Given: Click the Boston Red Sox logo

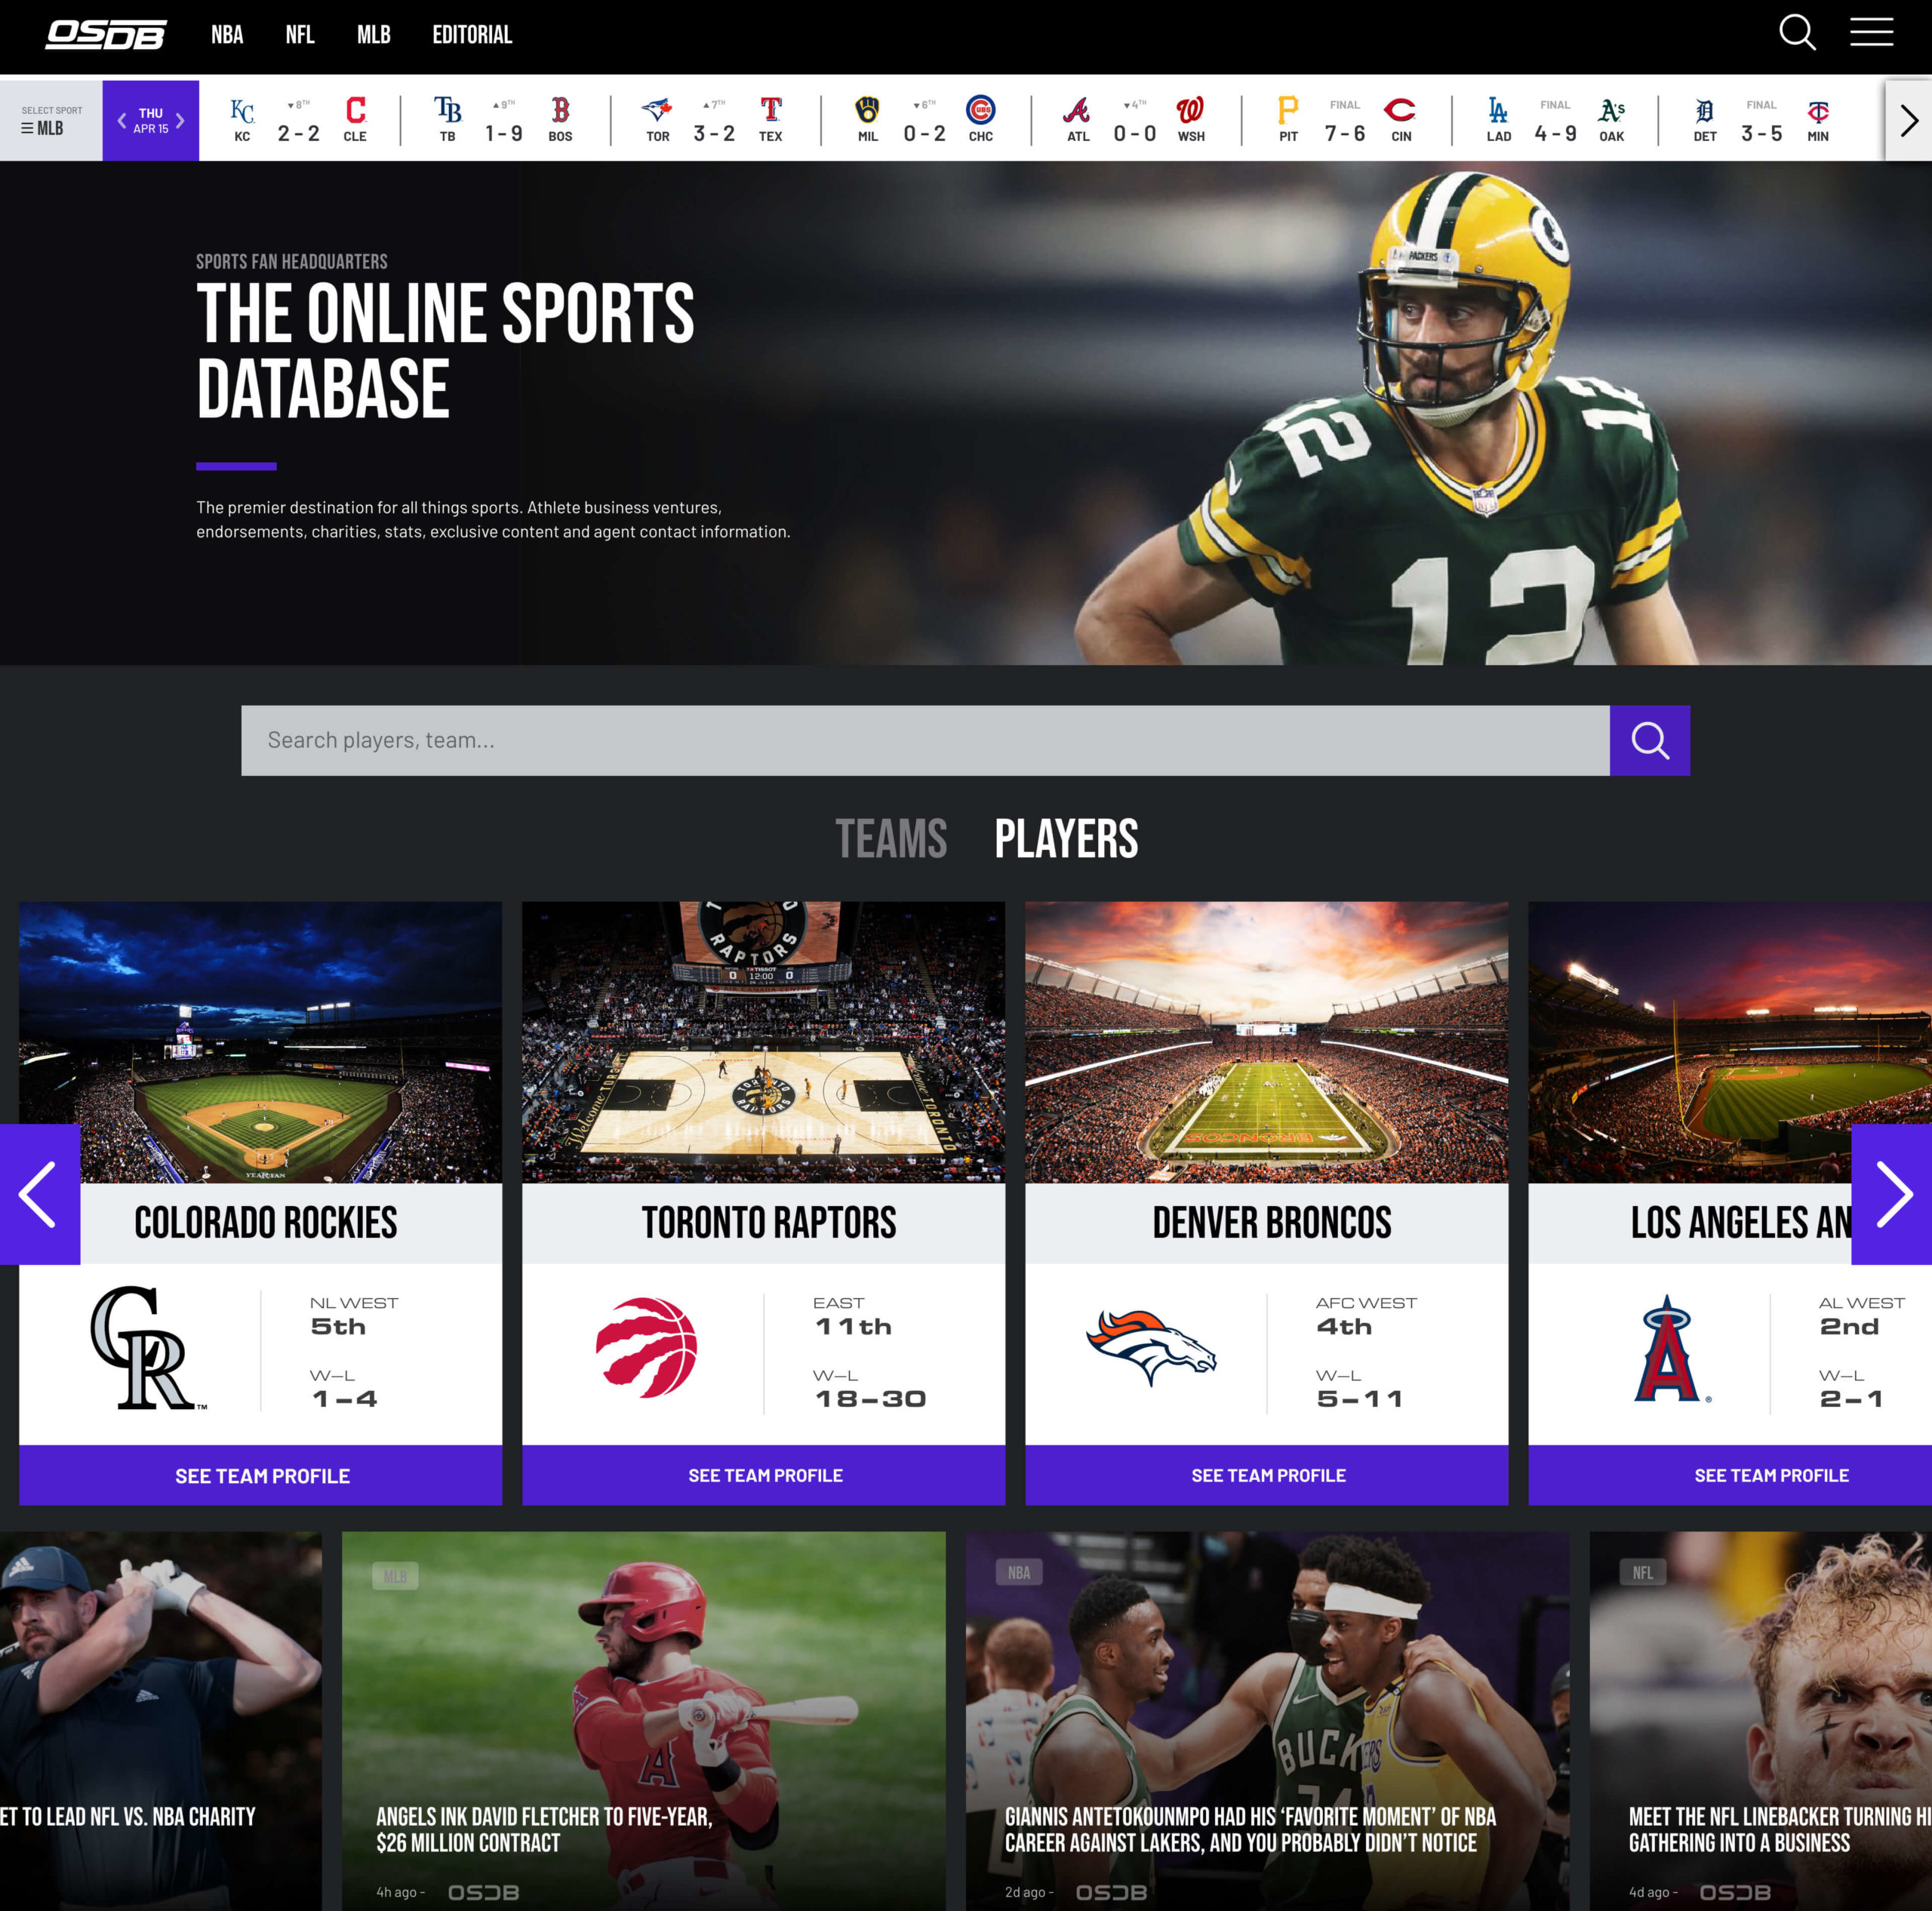Looking at the screenshot, I should [x=560, y=110].
